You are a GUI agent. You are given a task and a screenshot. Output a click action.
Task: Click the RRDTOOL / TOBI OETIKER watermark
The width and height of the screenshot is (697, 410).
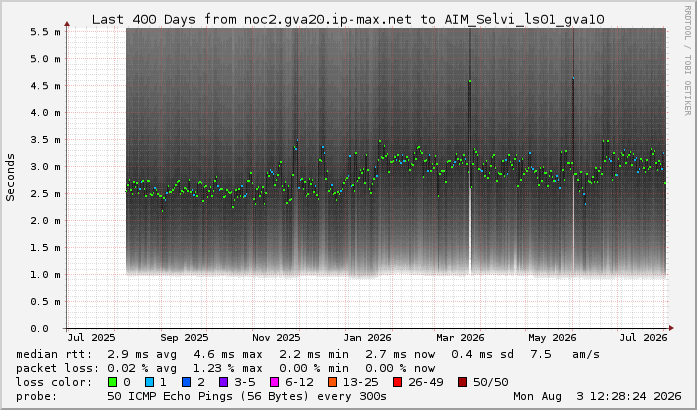click(x=687, y=60)
